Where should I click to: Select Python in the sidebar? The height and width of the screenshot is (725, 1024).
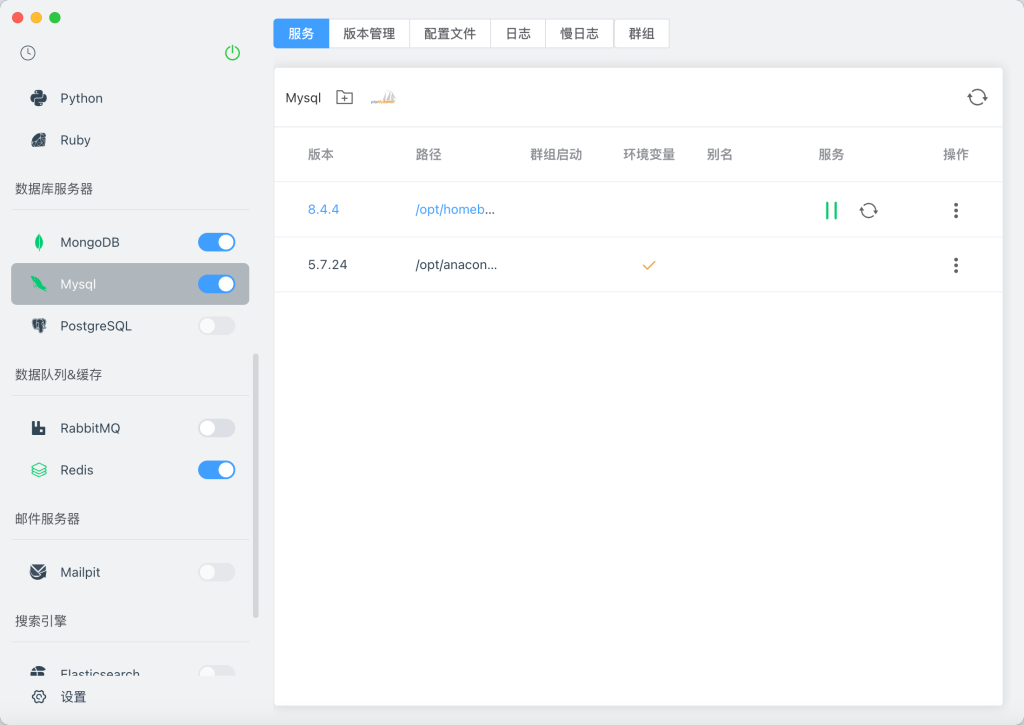130,98
